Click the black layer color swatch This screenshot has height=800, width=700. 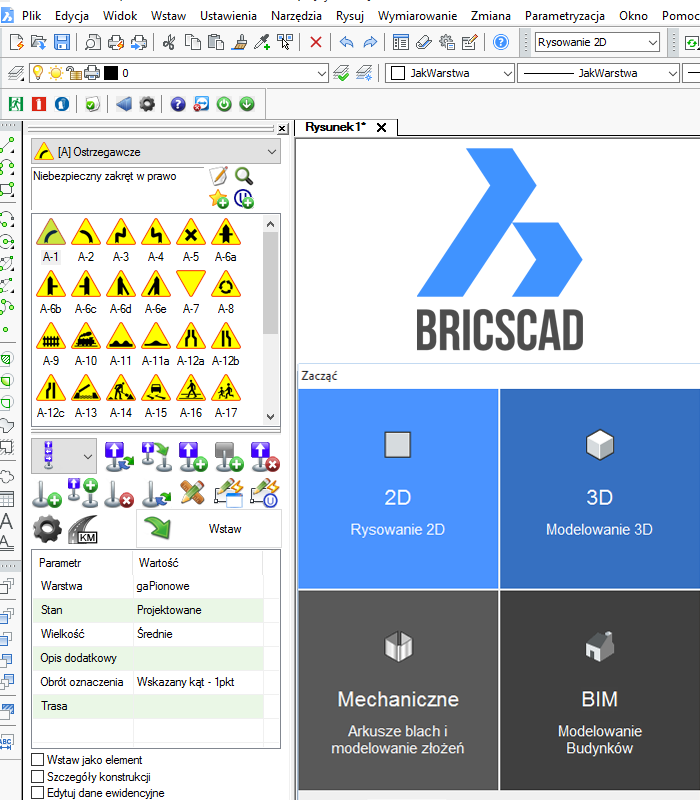click(x=111, y=73)
